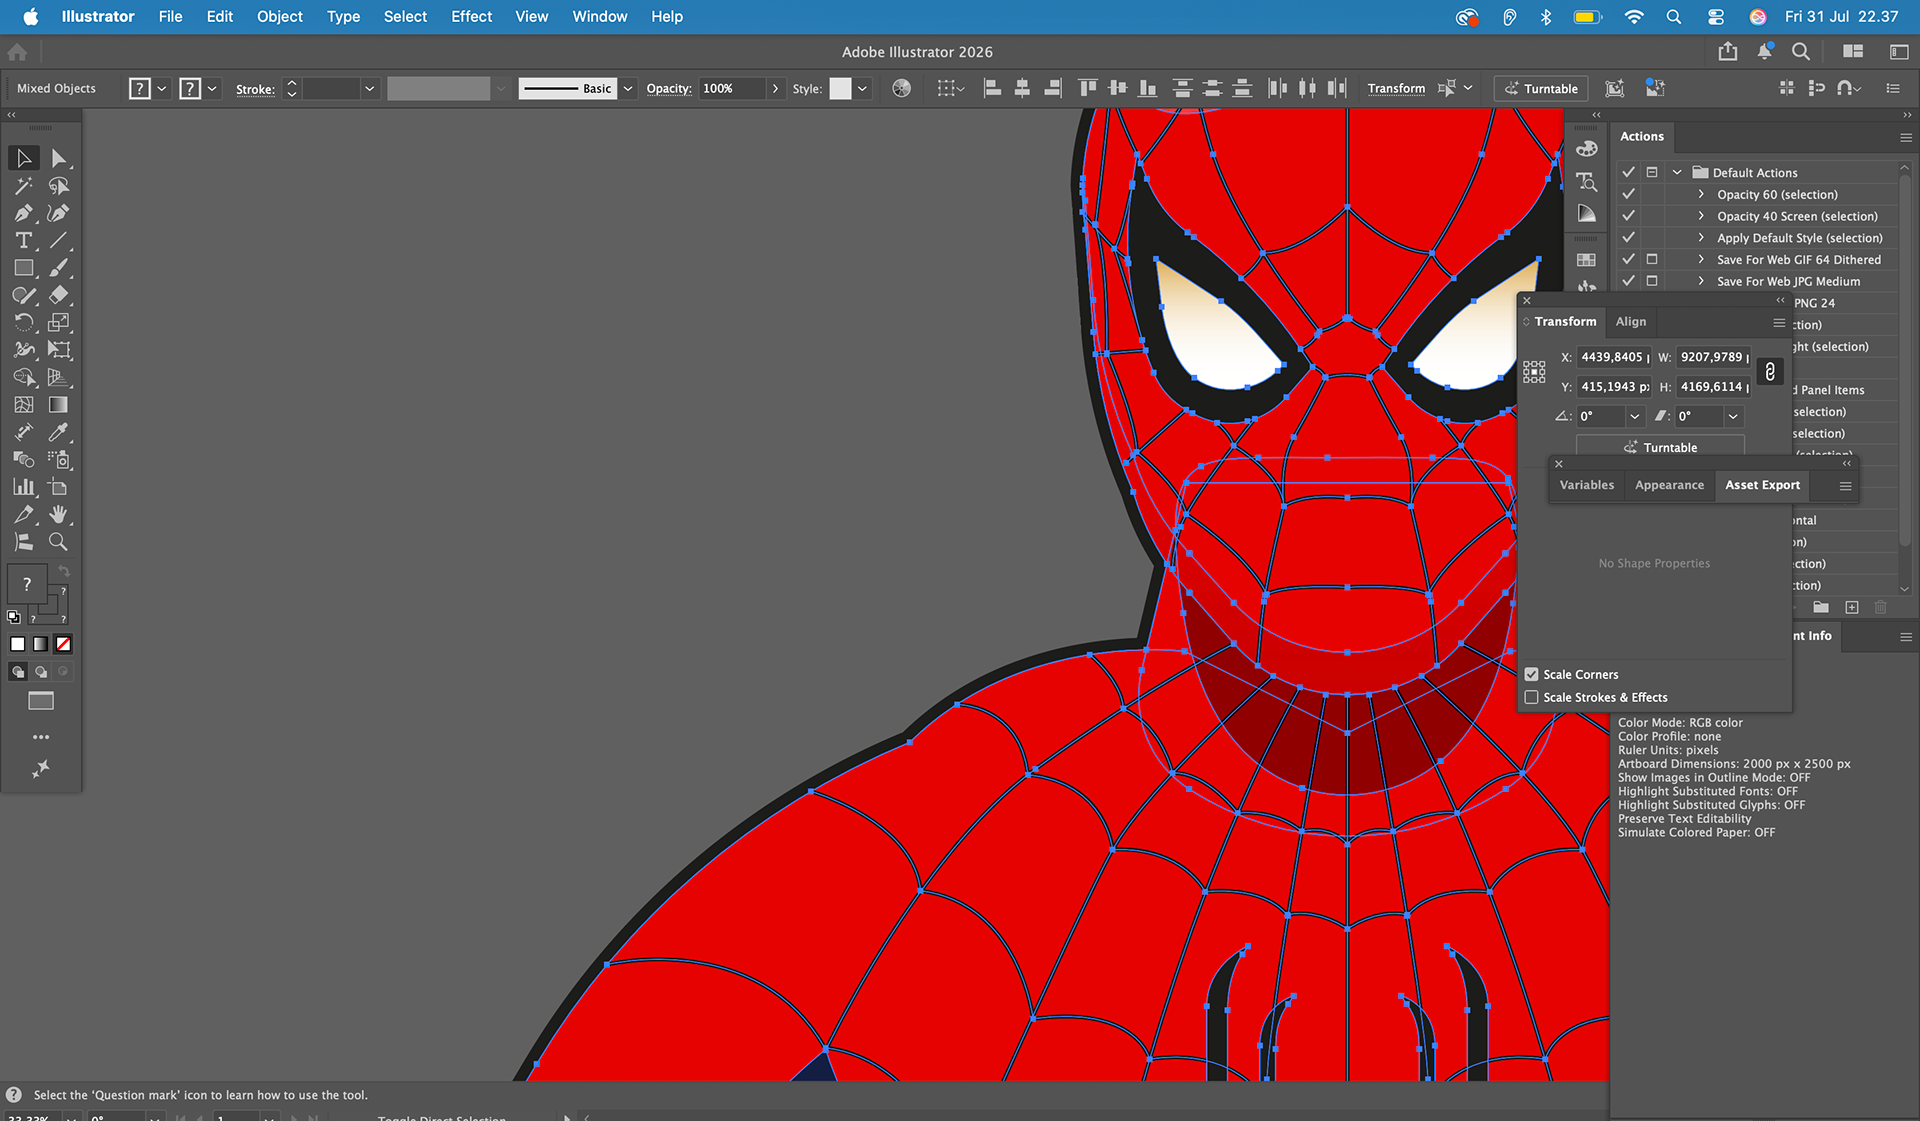Select the Mesh tool
Viewport: 1920px width, 1121px height.
24,405
